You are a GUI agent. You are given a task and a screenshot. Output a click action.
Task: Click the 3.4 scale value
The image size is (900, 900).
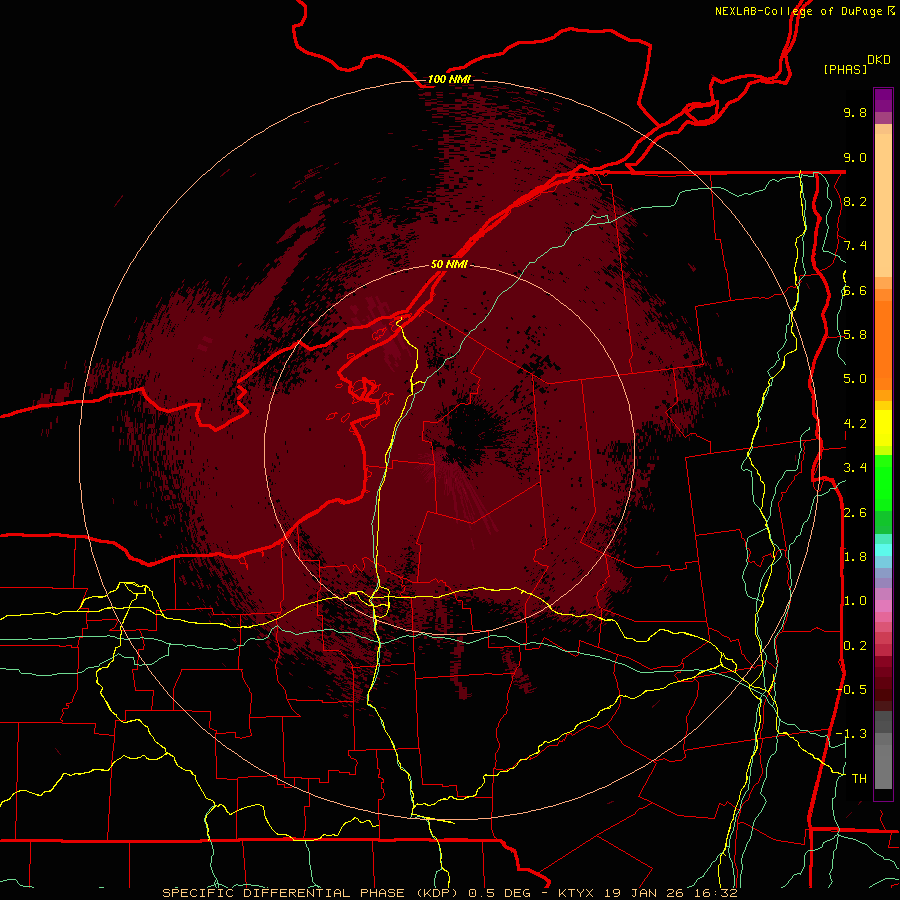tap(855, 468)
